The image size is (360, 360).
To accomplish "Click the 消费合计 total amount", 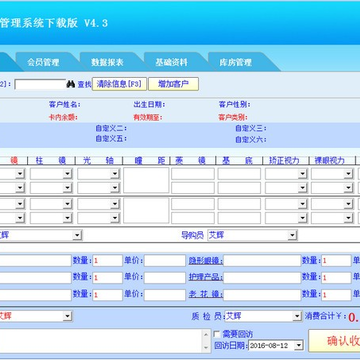I will click(354, 317).
